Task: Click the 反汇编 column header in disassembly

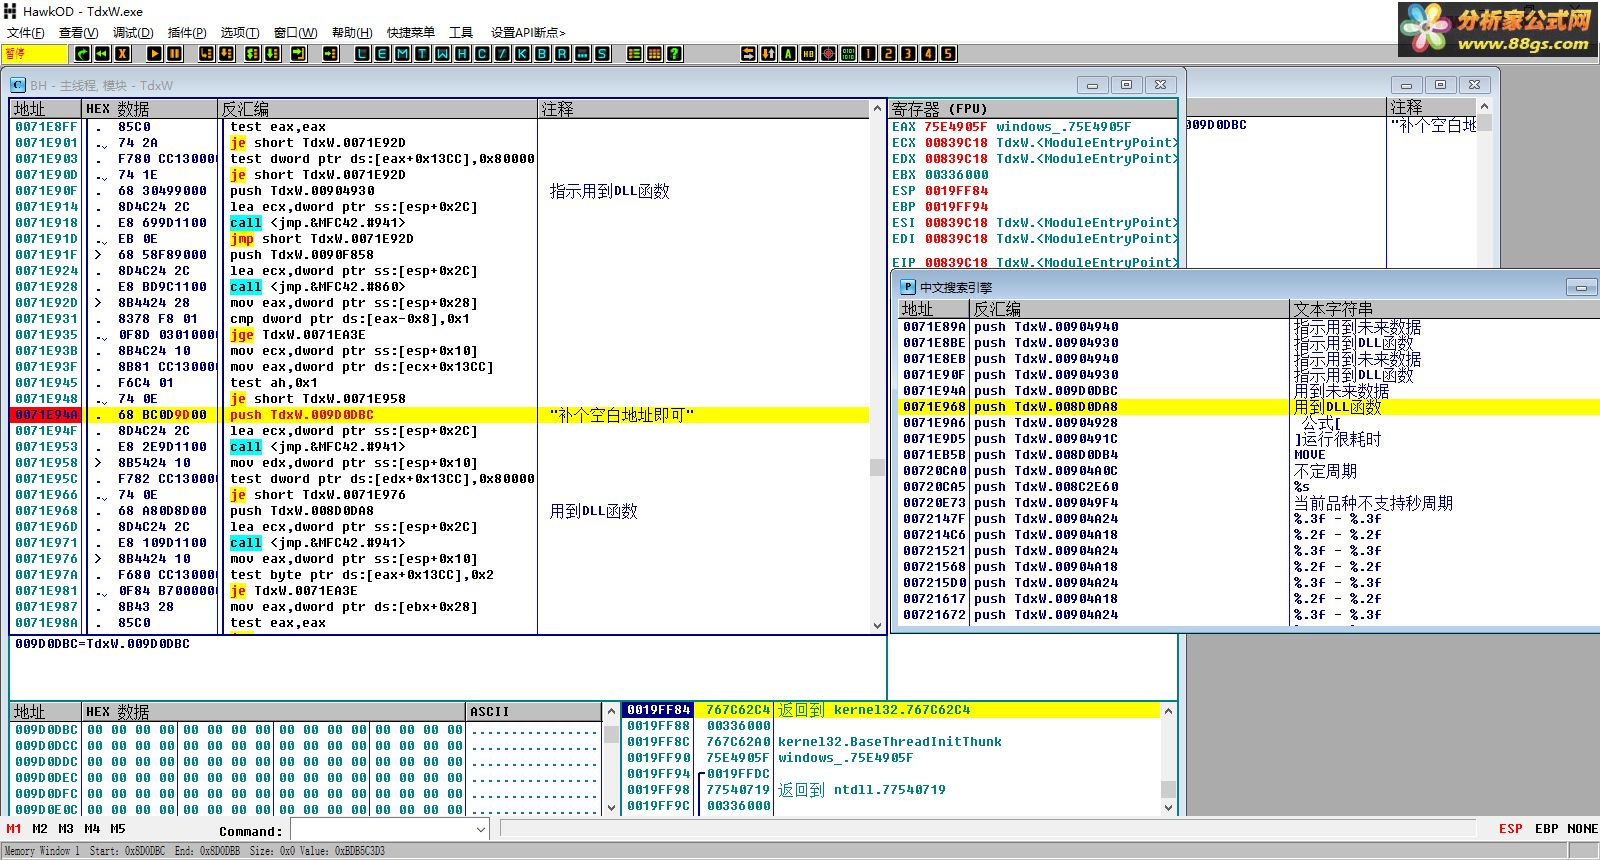Action: click(x=378, y=108)
